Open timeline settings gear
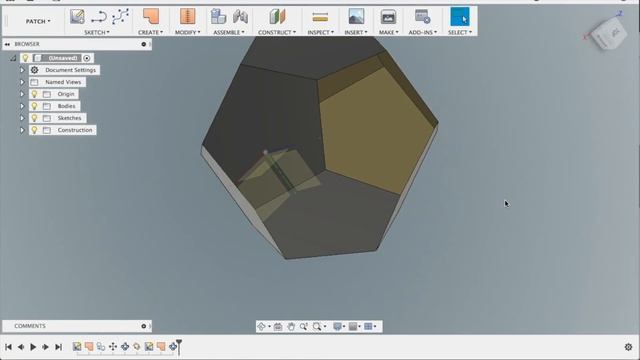Screen dimensions: 640x360 tap(628, 347)
